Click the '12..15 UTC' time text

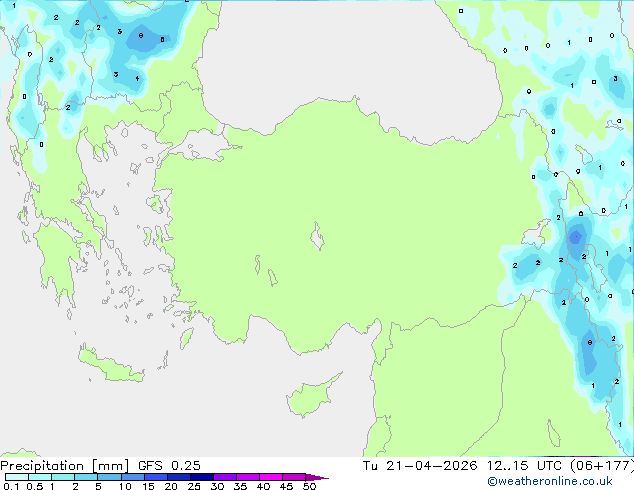pyautogui.click(x=524, y=466)
